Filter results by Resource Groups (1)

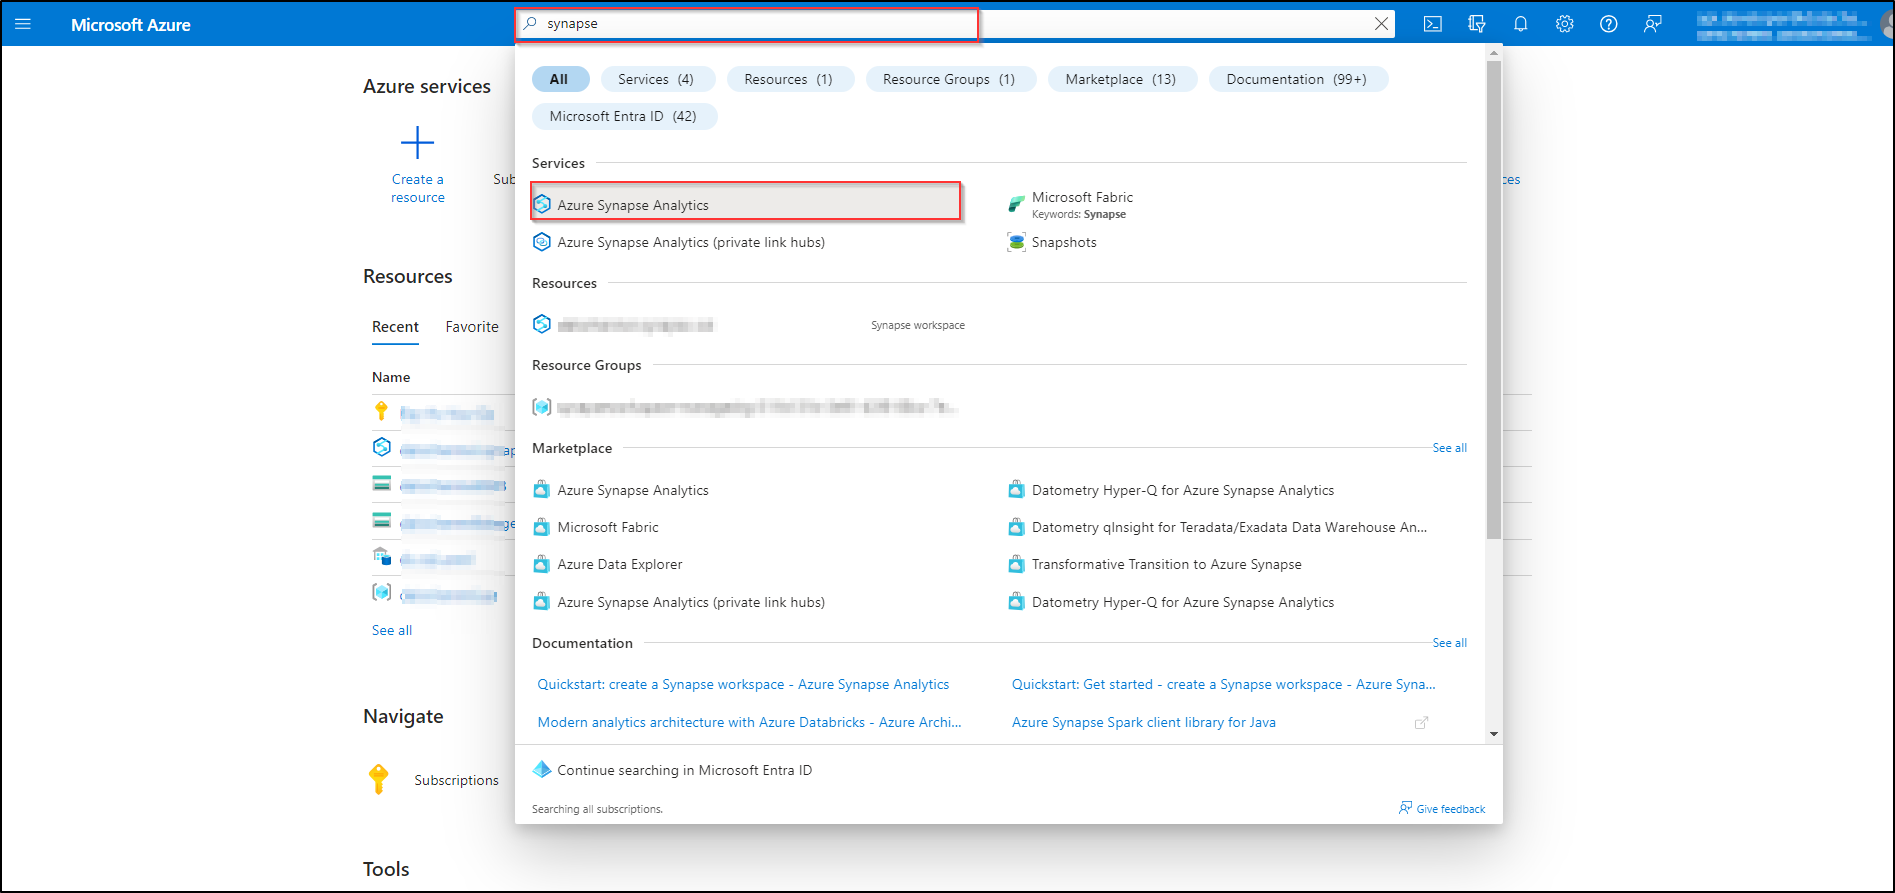tap(949, 79)
